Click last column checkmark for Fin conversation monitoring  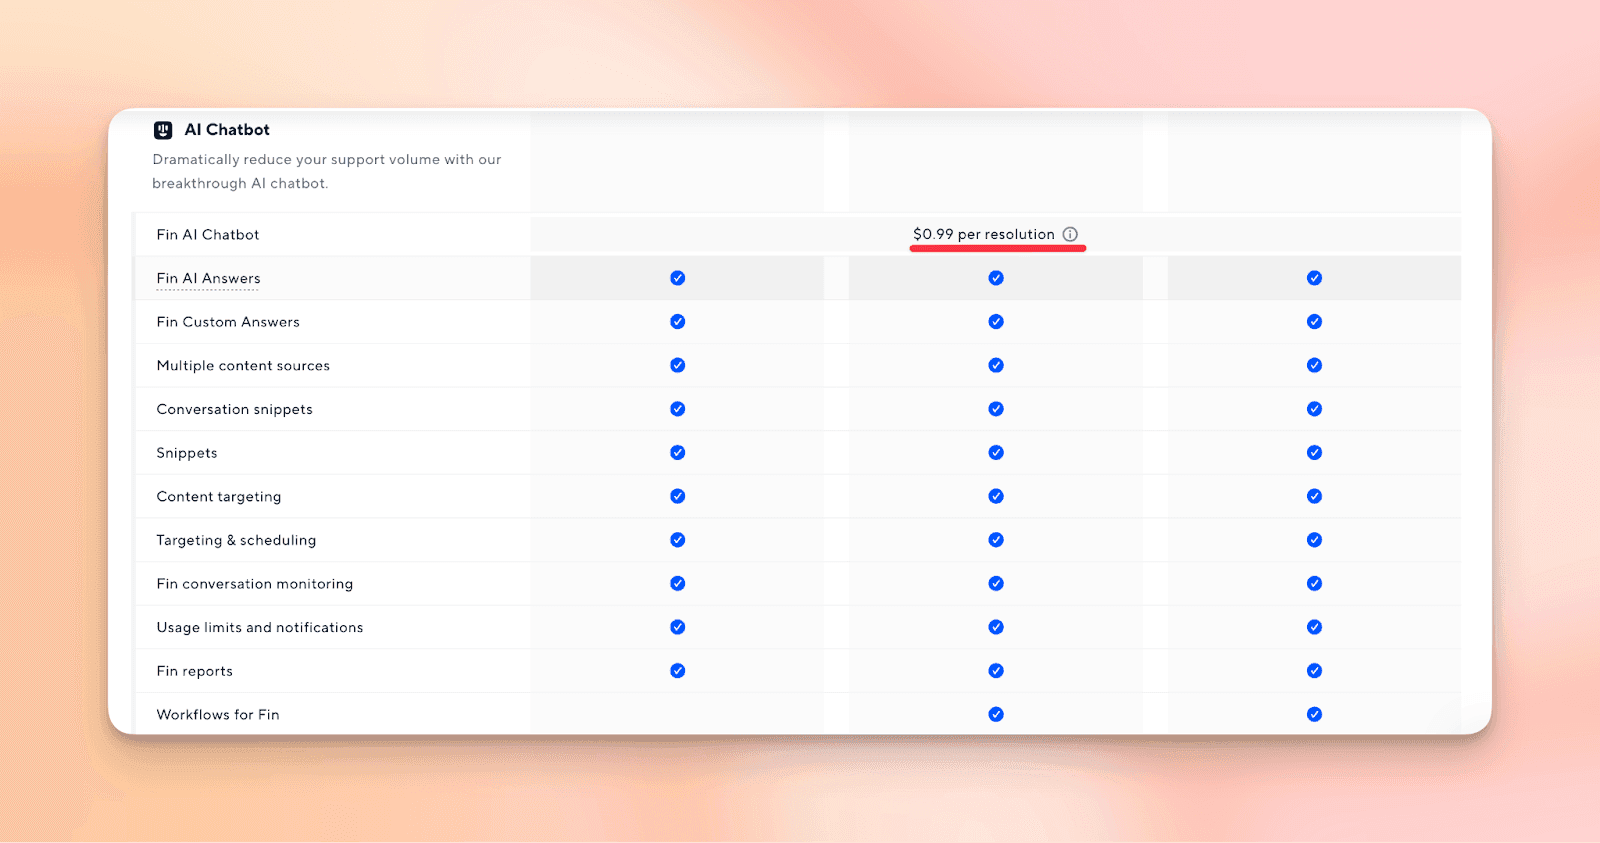[x=1314, y=584]
